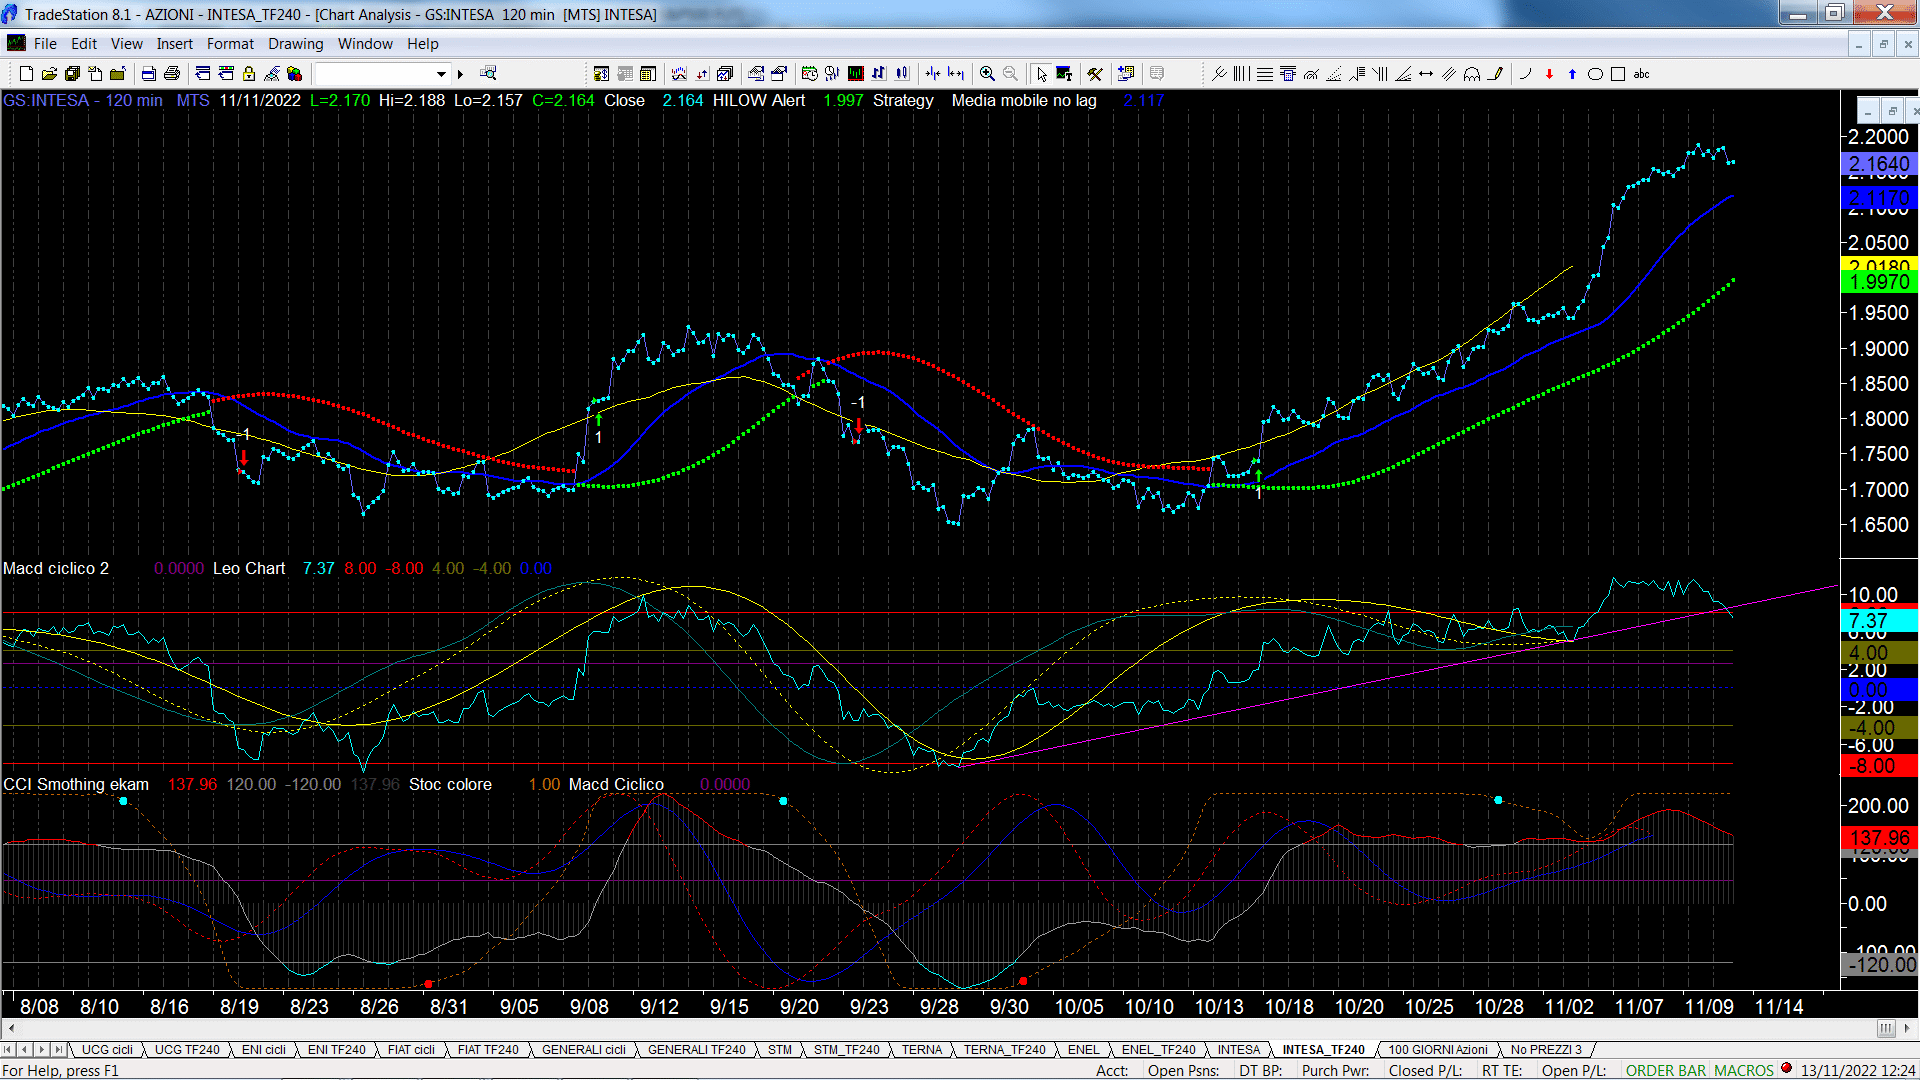Select the double-headed horizontal arrow tool
Screen dimensions: 1920x1080
pyautogui.click(x=1426, y=74)
